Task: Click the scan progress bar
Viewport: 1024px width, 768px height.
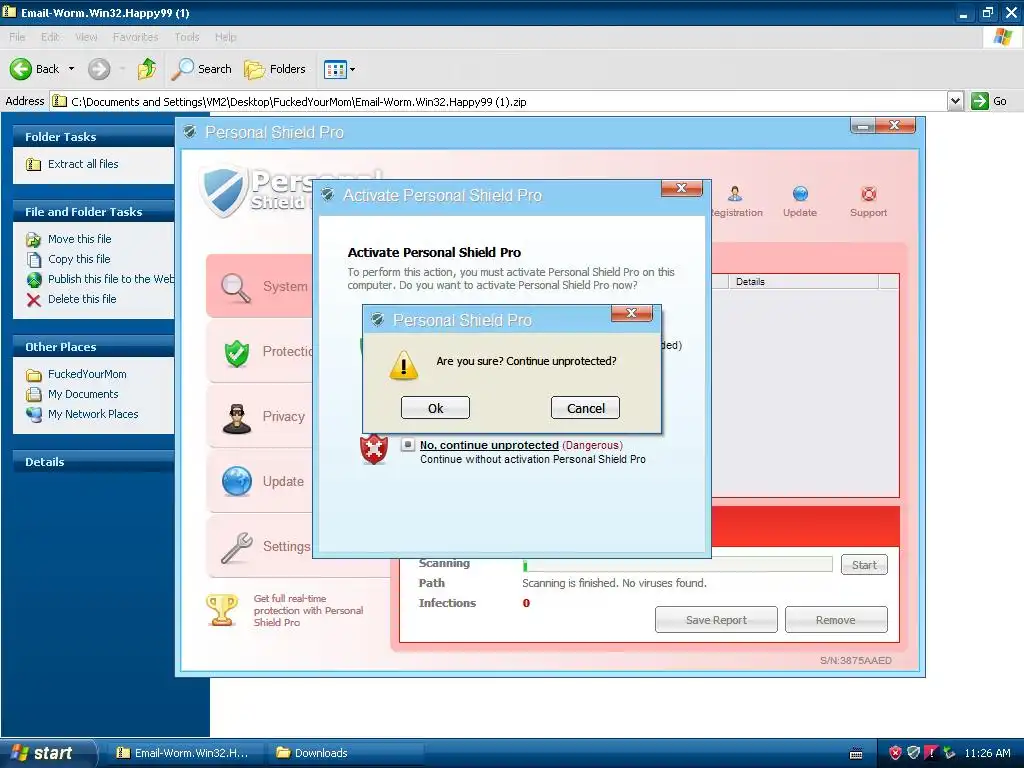Action: 677,565
